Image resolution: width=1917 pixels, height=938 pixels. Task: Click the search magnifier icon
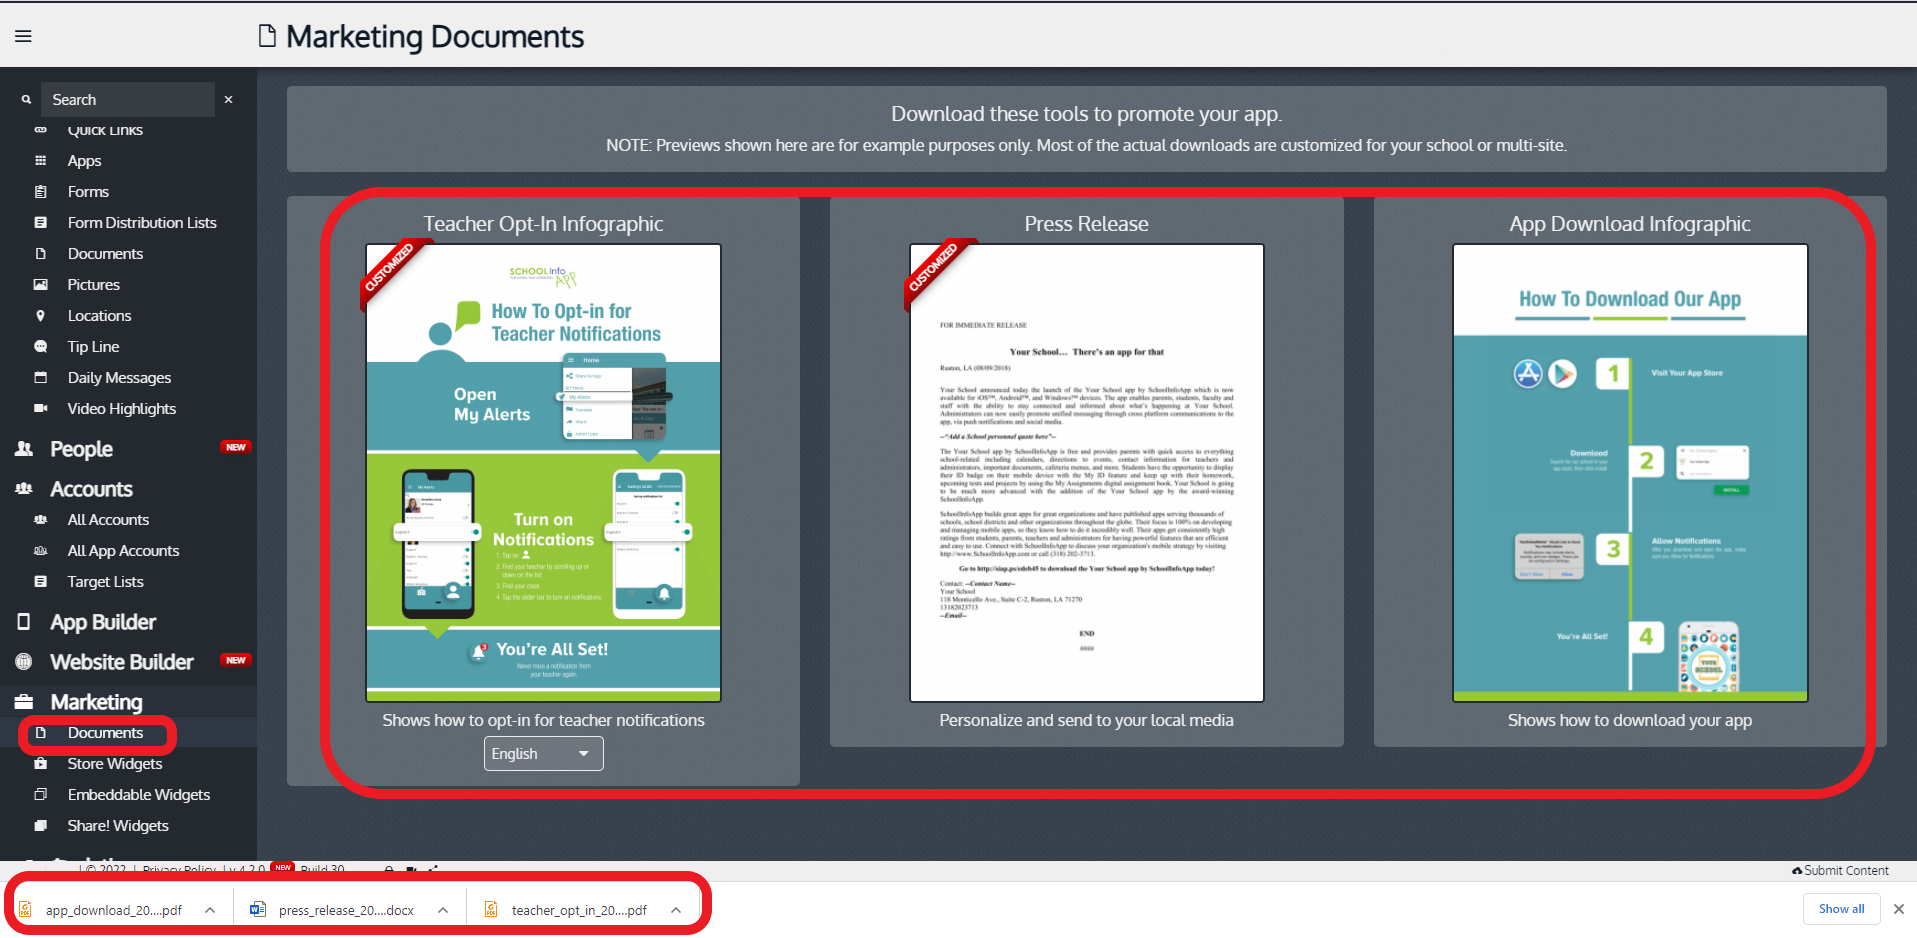pyautogui.click(x=26, y=100)
